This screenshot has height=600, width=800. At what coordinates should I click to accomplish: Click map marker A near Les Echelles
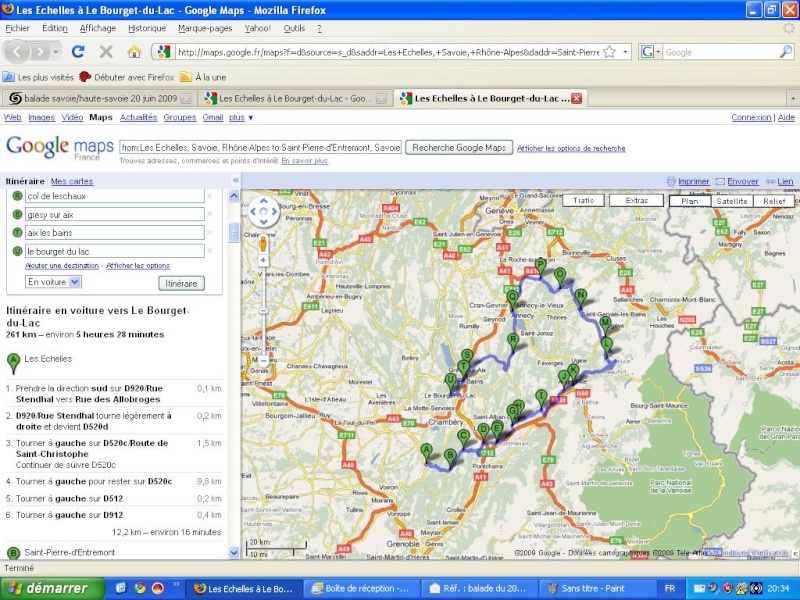(x=426, y=453)
